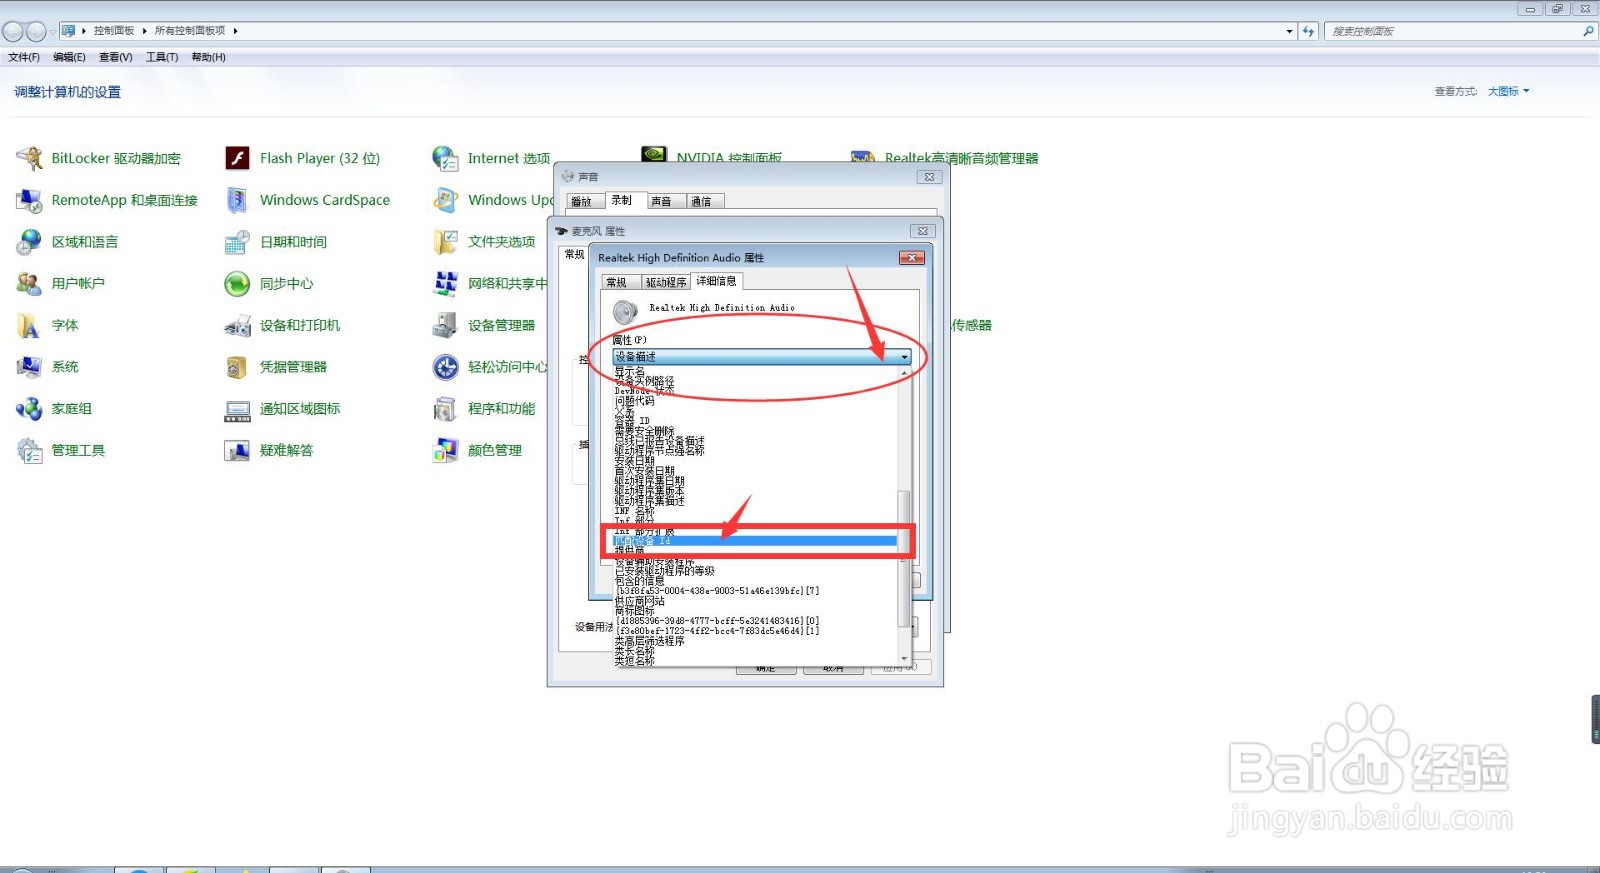The height and width of the screenshot is (873, 1600).
Task: Select 常规 tab in 麦克风 属性 window
Action: (574, 254)
